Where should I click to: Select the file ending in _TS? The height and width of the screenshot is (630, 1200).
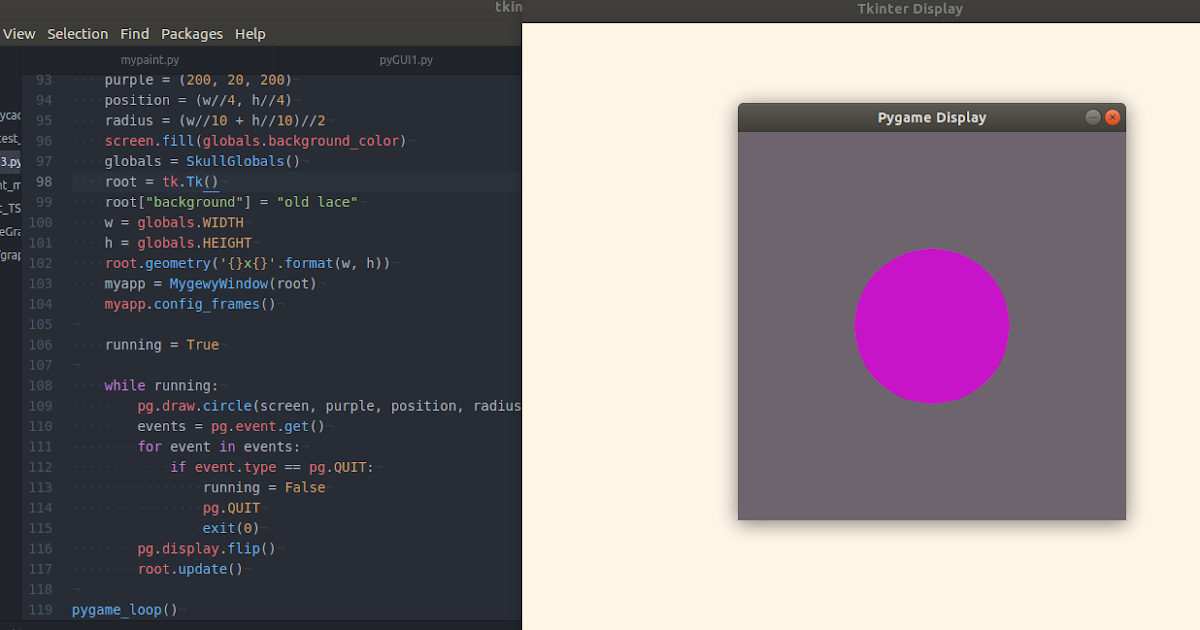pos(9,208)
